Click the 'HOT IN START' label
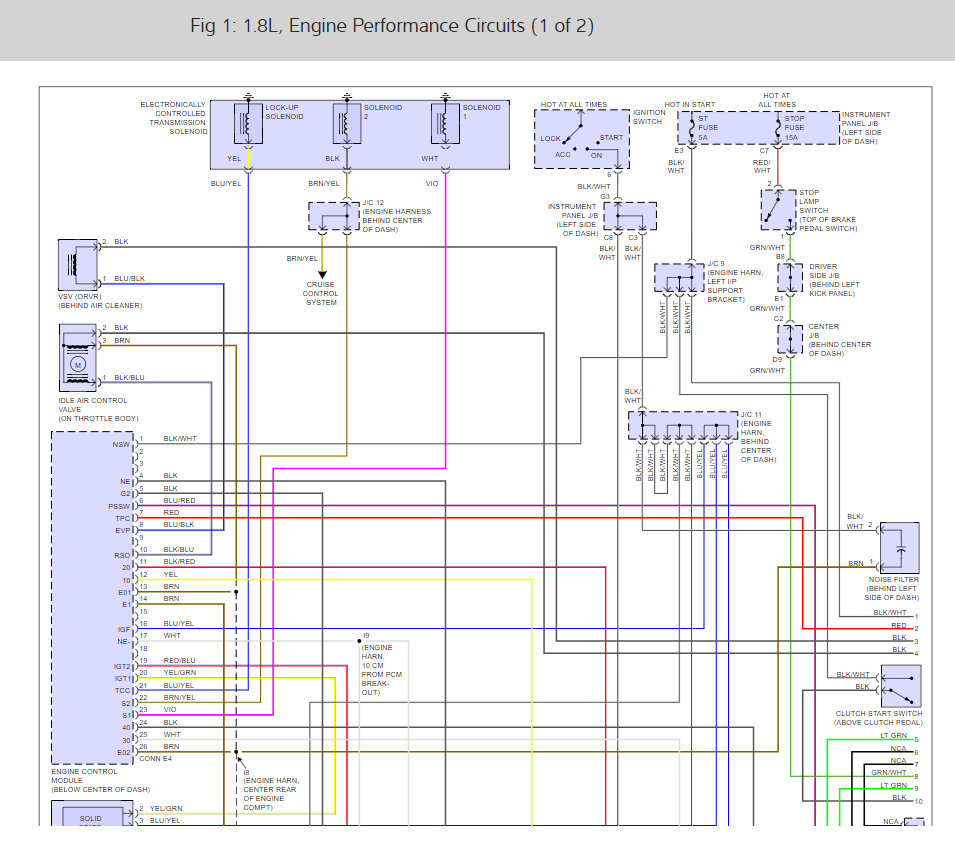 [689, 105]
